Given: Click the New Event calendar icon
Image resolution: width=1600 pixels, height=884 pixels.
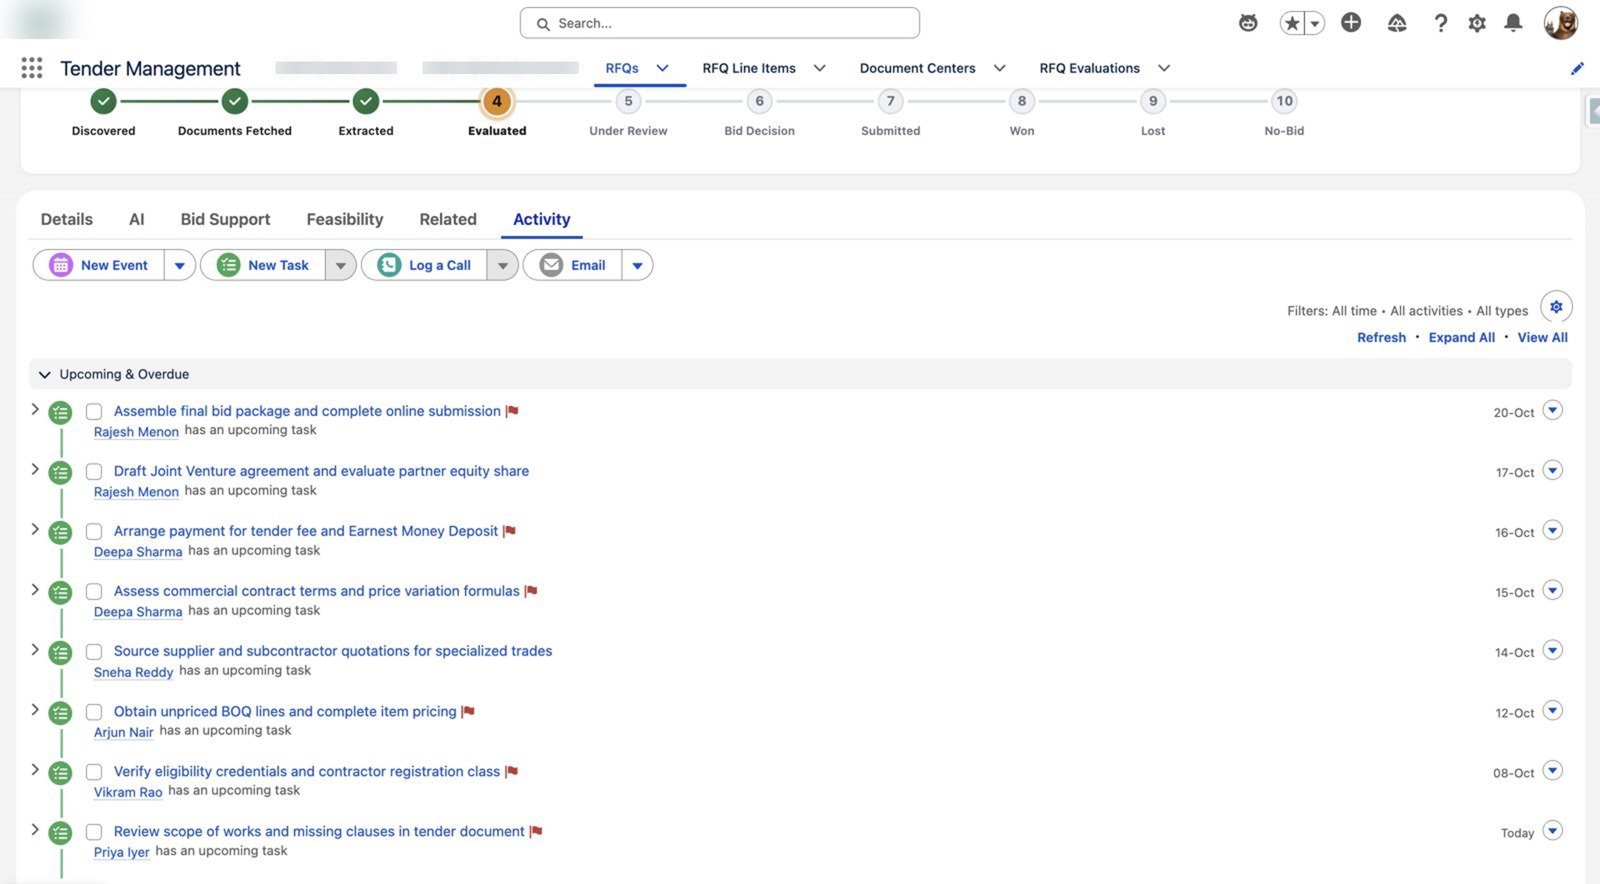Looking at the screenshot, I should pos(61,265).
